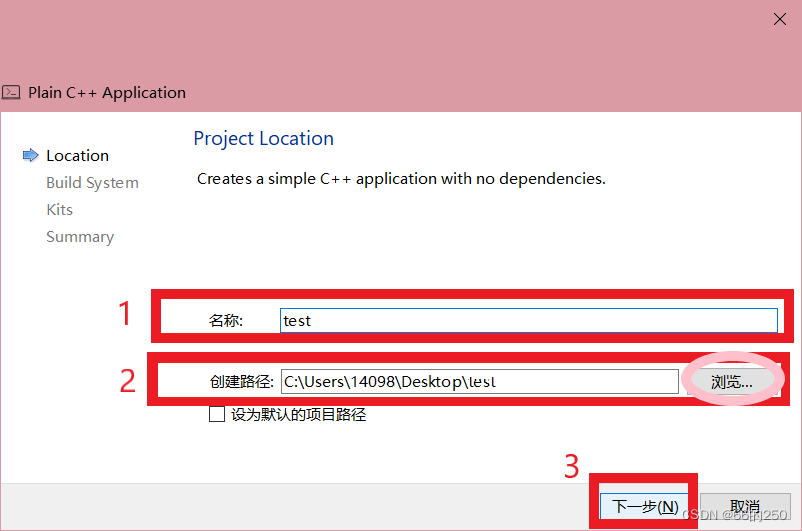Image resolution: width=802 pixels, height=531 pixels.
Task: Close the dialog with the X button
Action: [779, 19]
